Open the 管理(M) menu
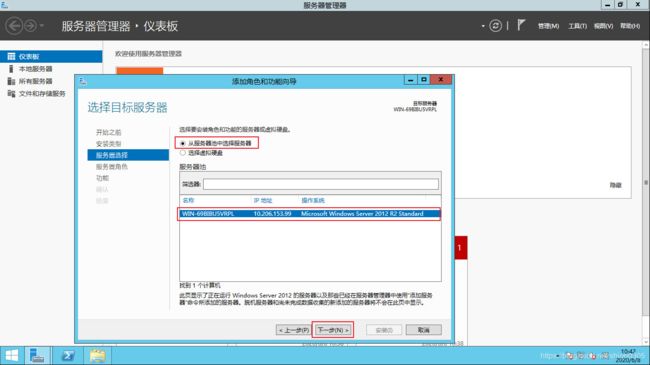The image size is (650, 365). pyautogui.click(x=548, y=26)
